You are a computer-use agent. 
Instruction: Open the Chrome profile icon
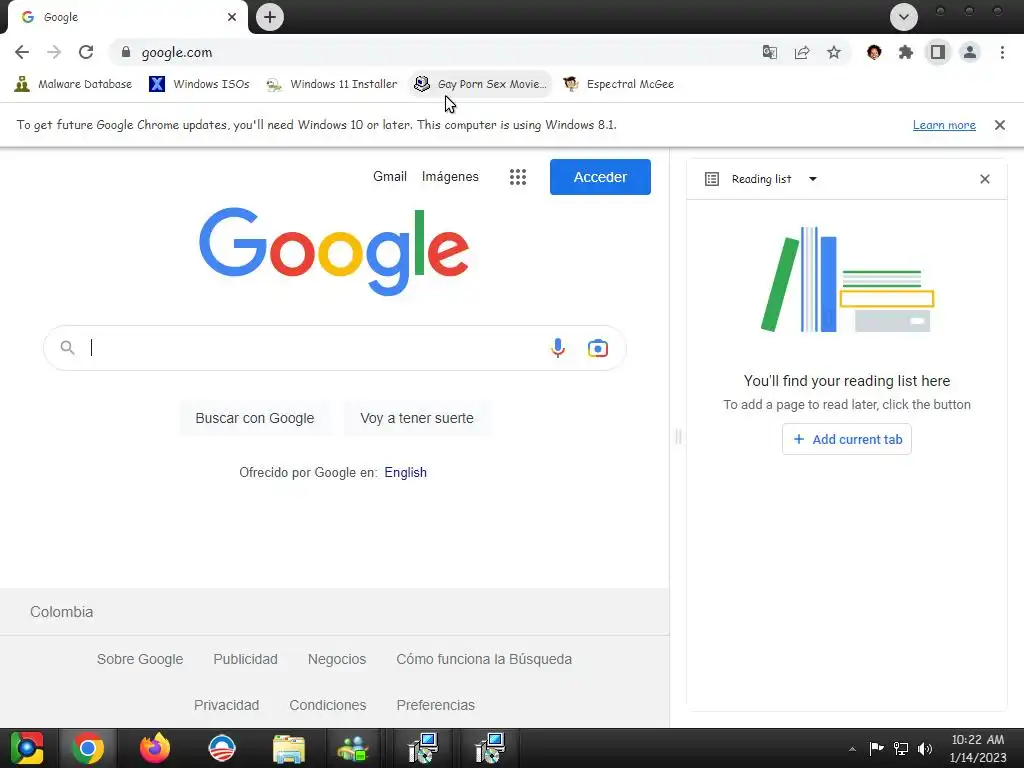970,52
